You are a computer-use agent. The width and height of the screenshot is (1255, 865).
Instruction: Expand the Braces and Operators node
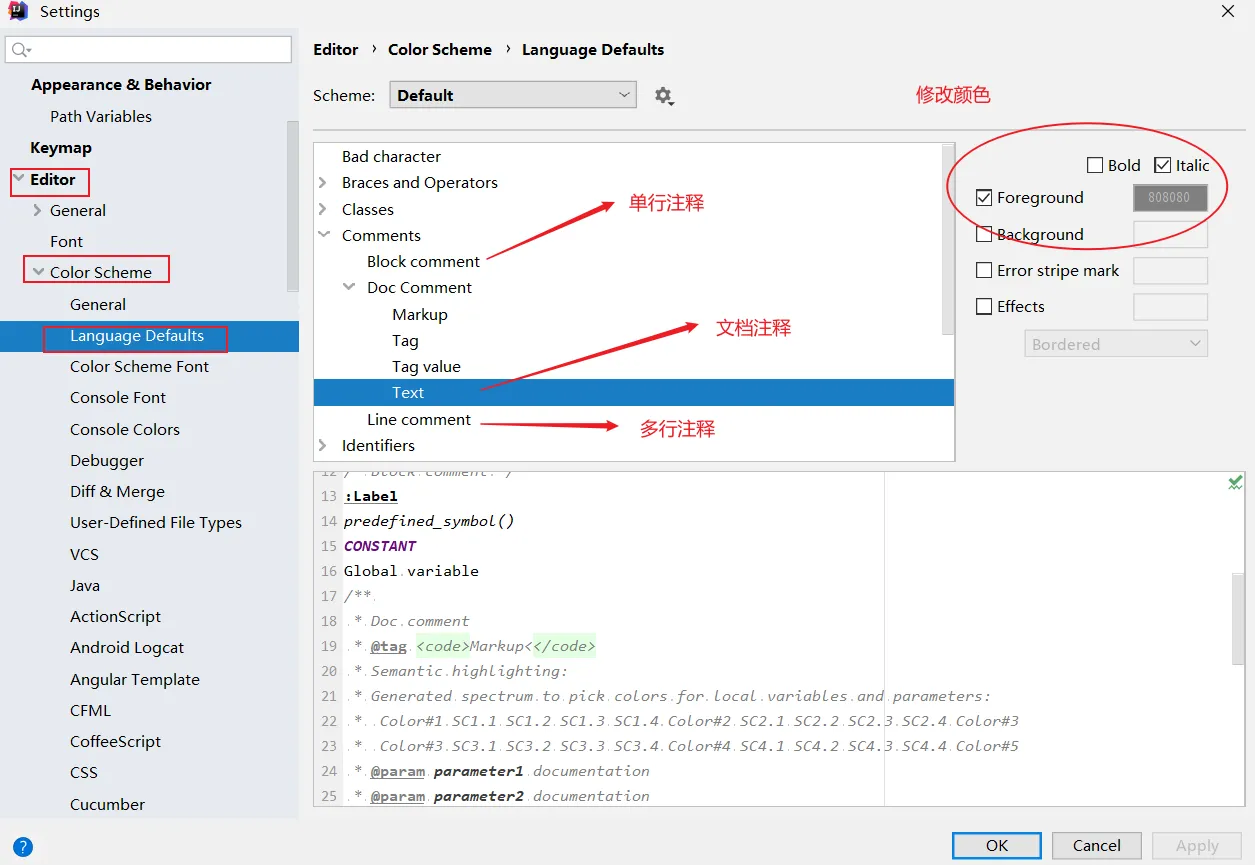[x=323, y=183]
